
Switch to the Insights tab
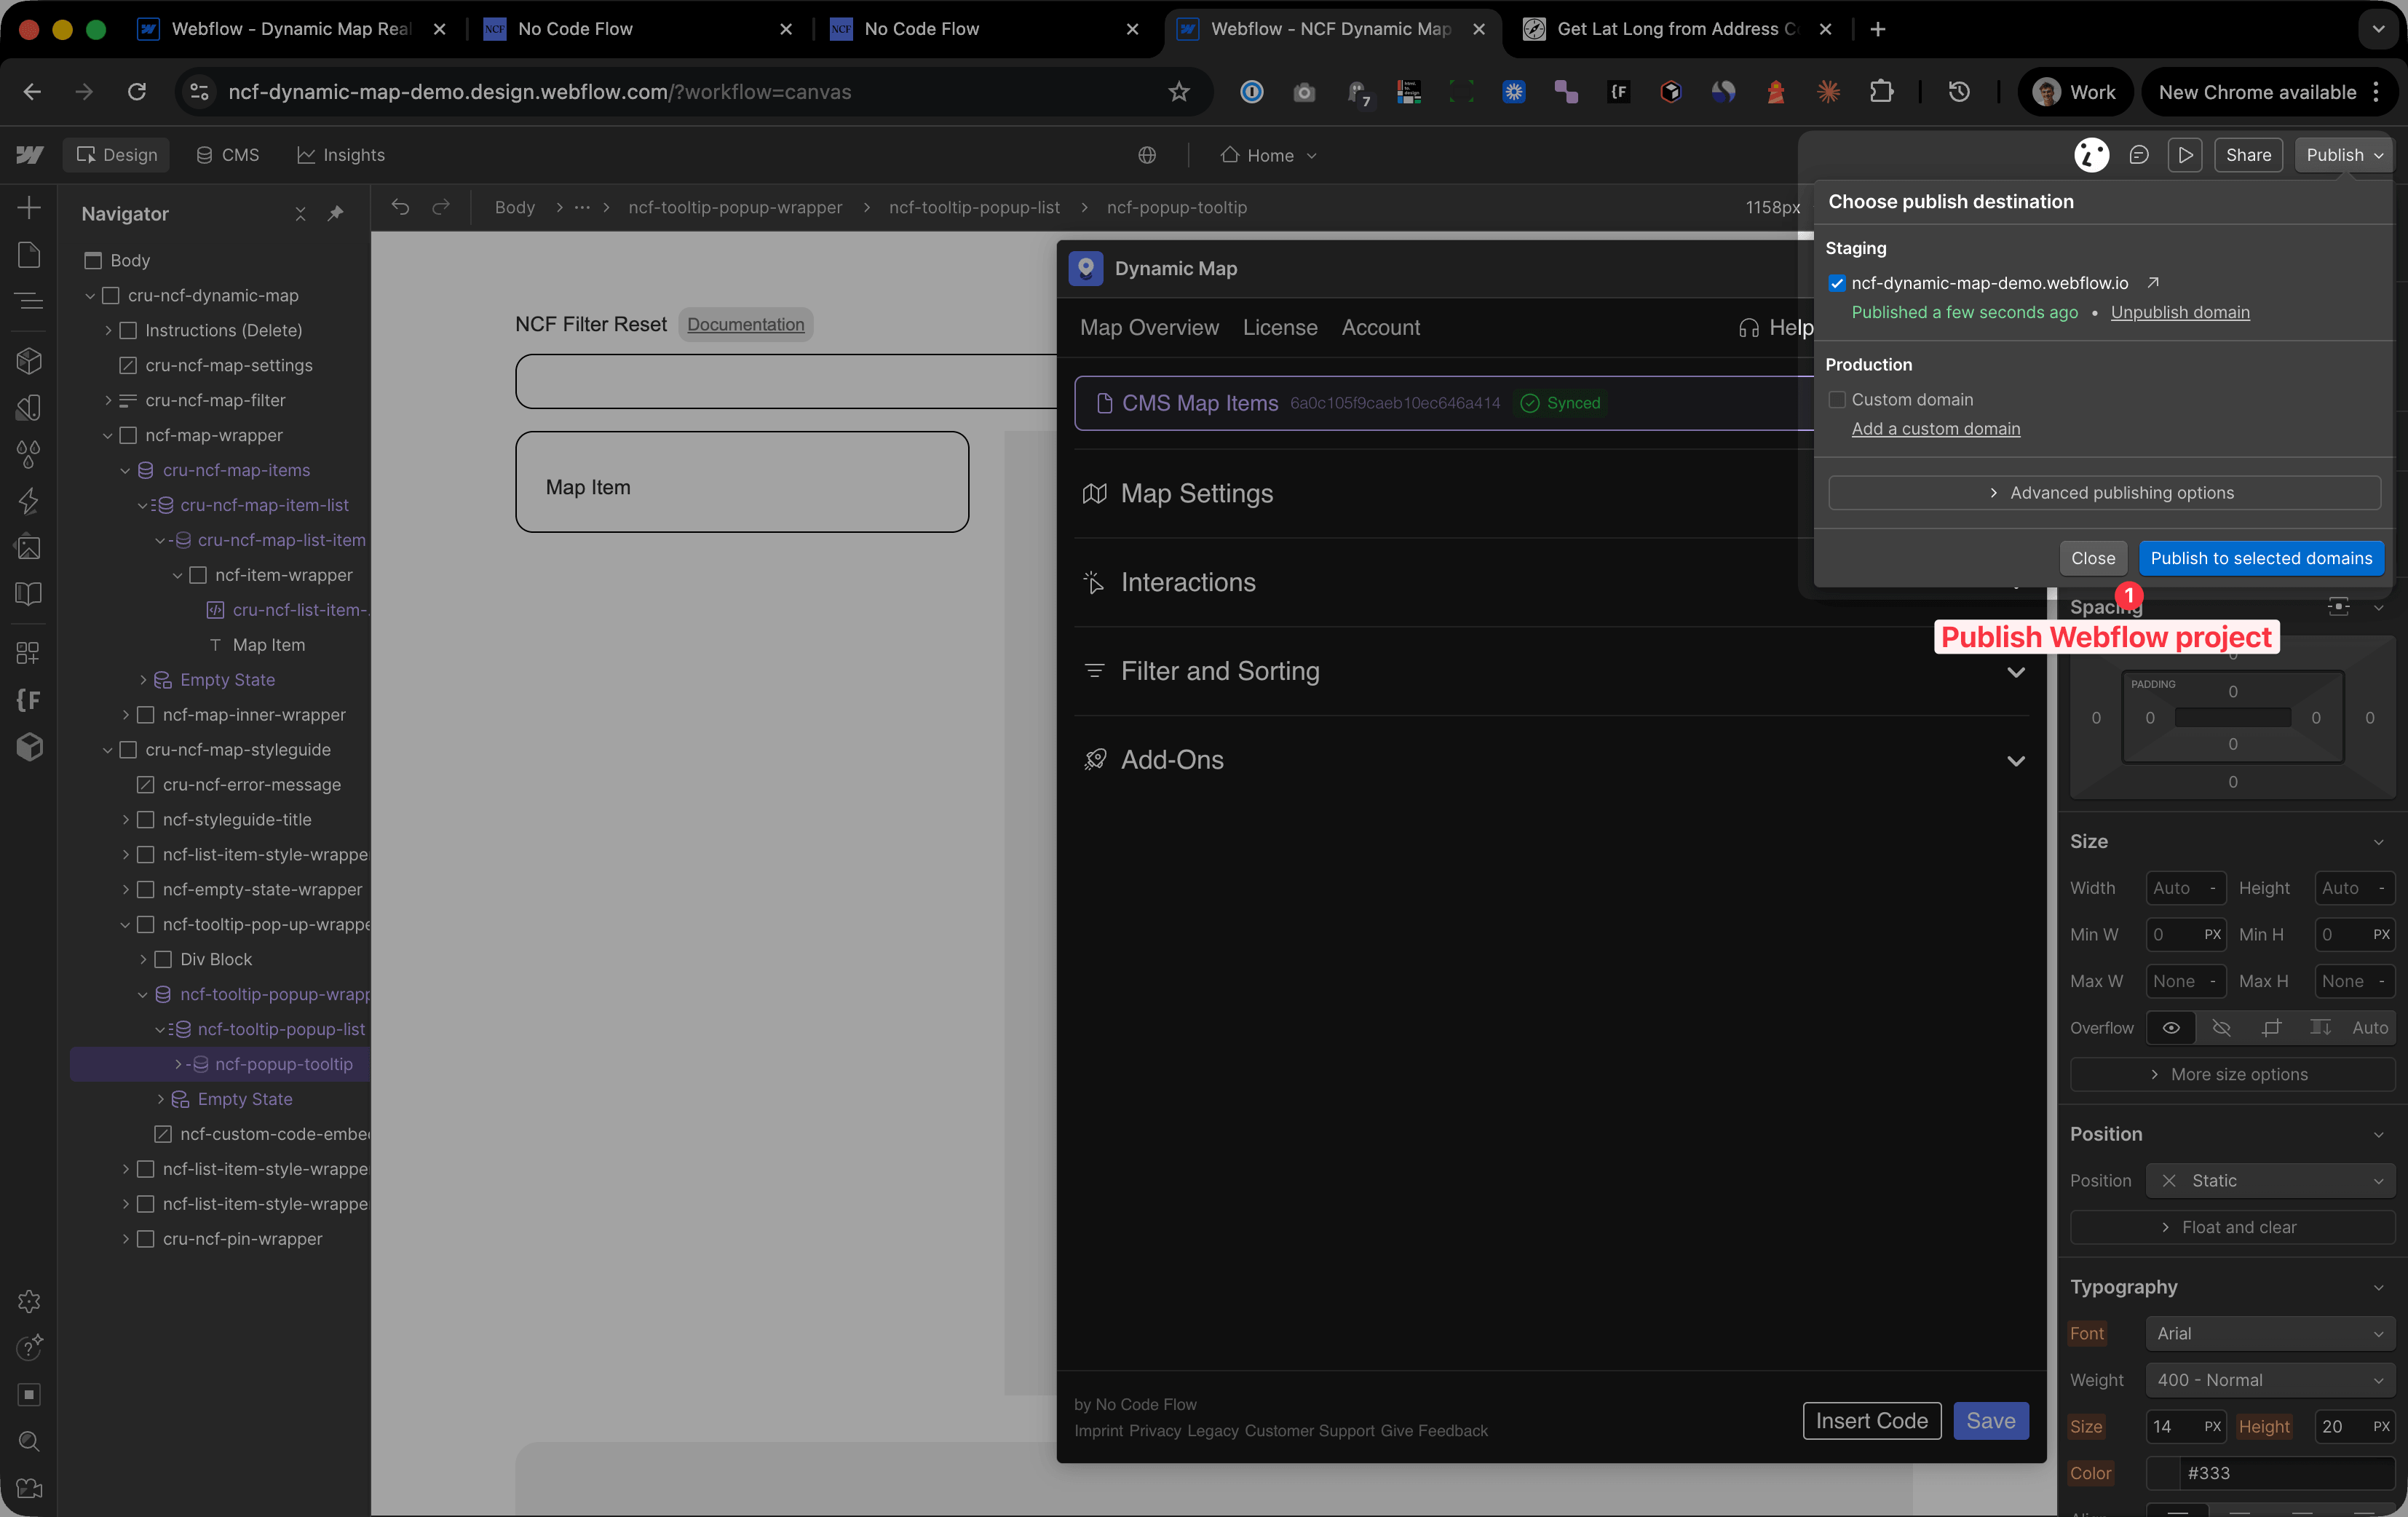[x=341, y=155]
